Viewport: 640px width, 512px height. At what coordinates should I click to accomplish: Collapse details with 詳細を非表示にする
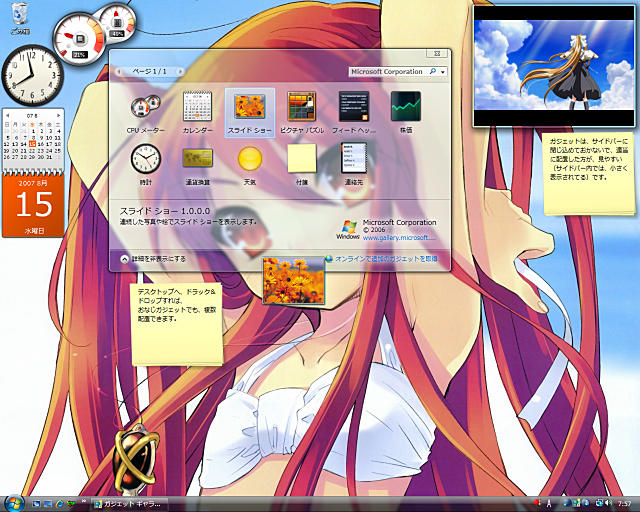(153, 259)
